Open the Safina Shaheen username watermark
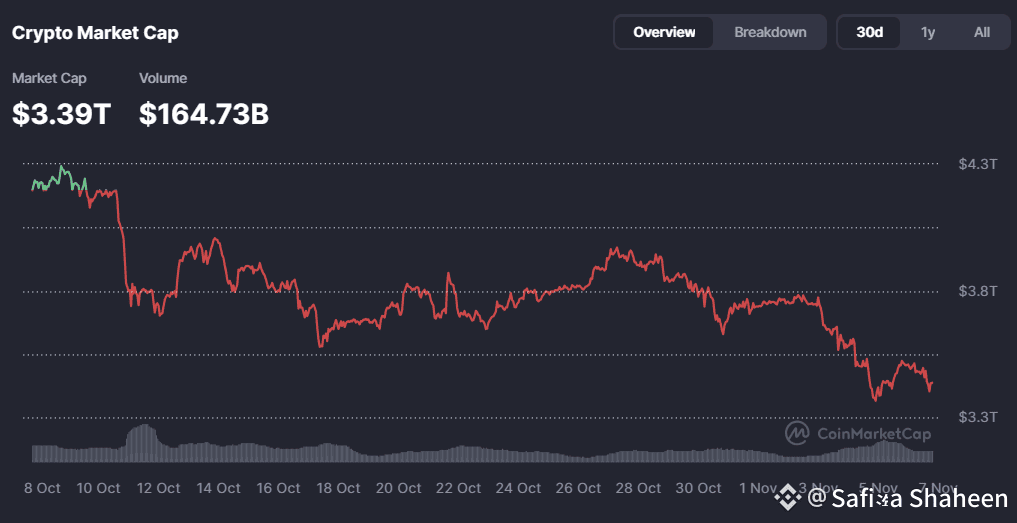This screenshot has height=523, width=1017. [x=908, y=498]
